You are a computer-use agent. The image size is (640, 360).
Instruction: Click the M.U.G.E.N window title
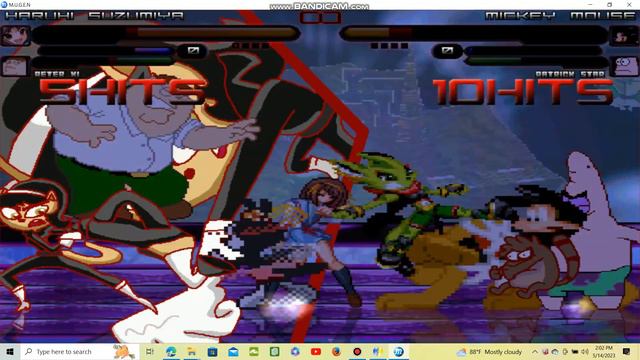tap(19, 4)
